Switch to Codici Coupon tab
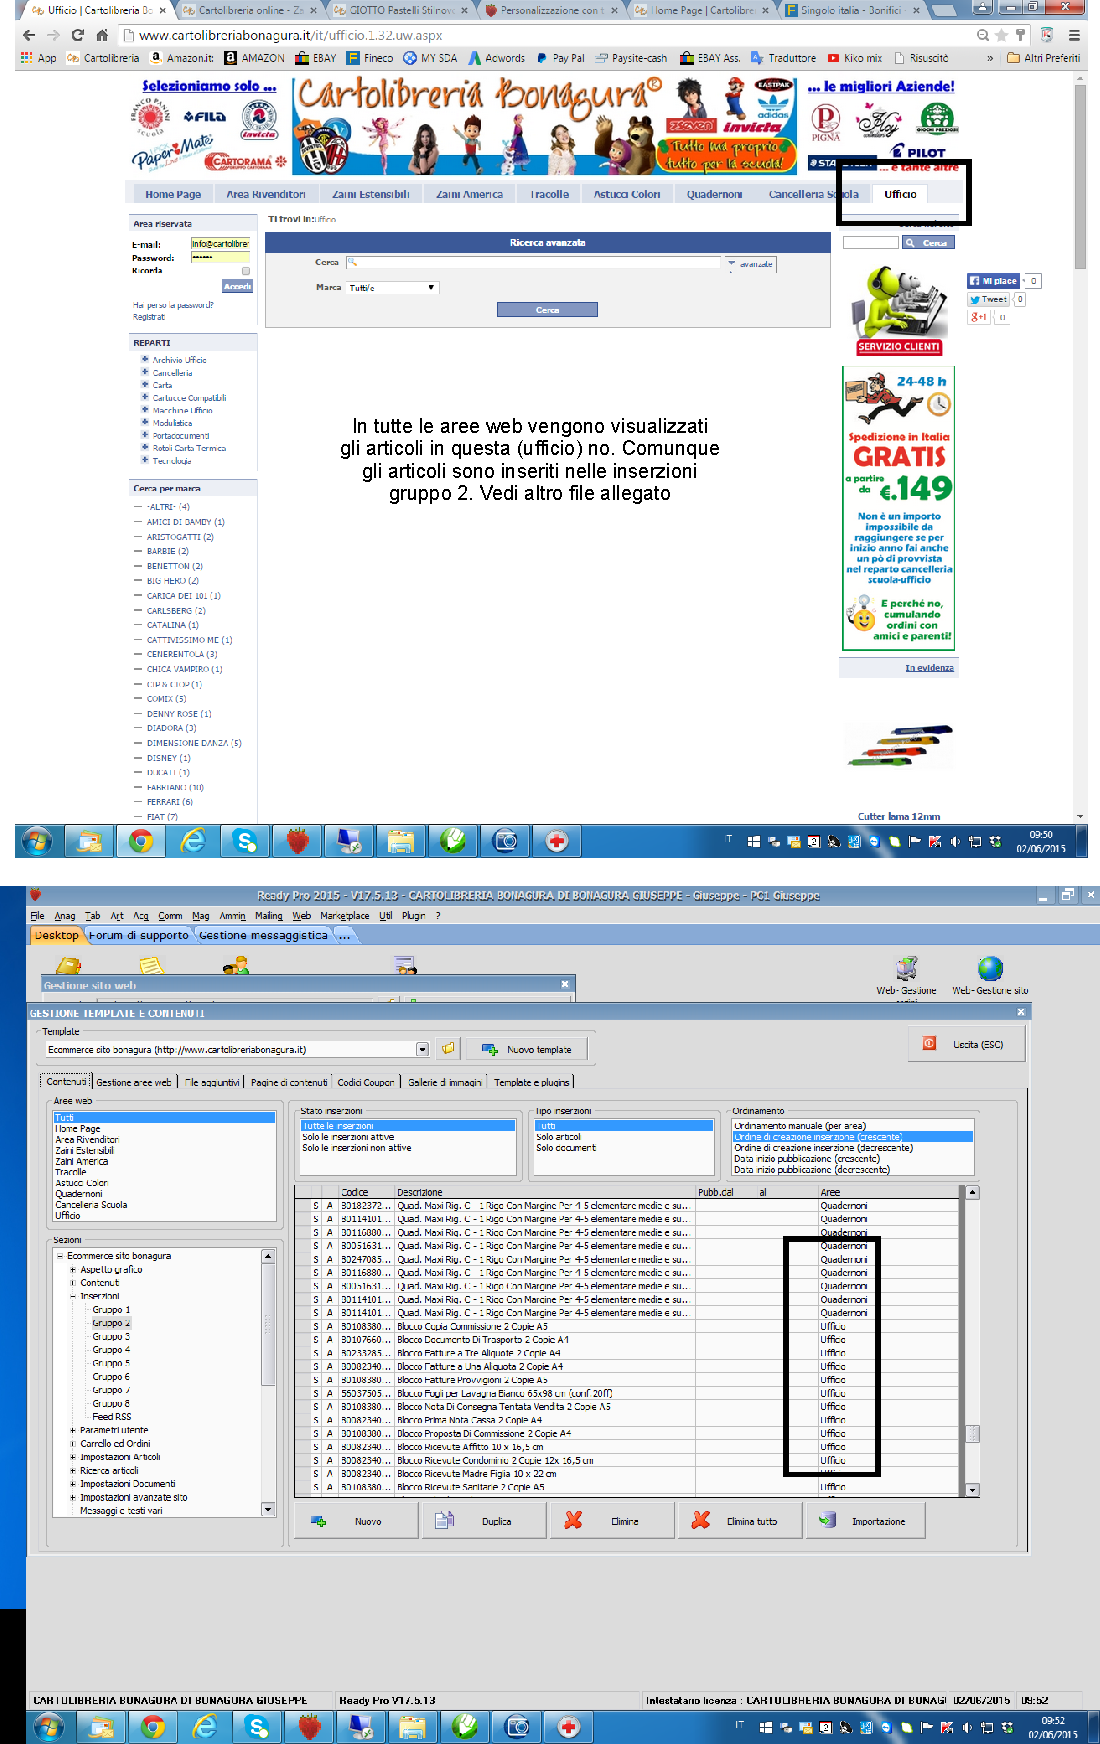 [366, 1082]
